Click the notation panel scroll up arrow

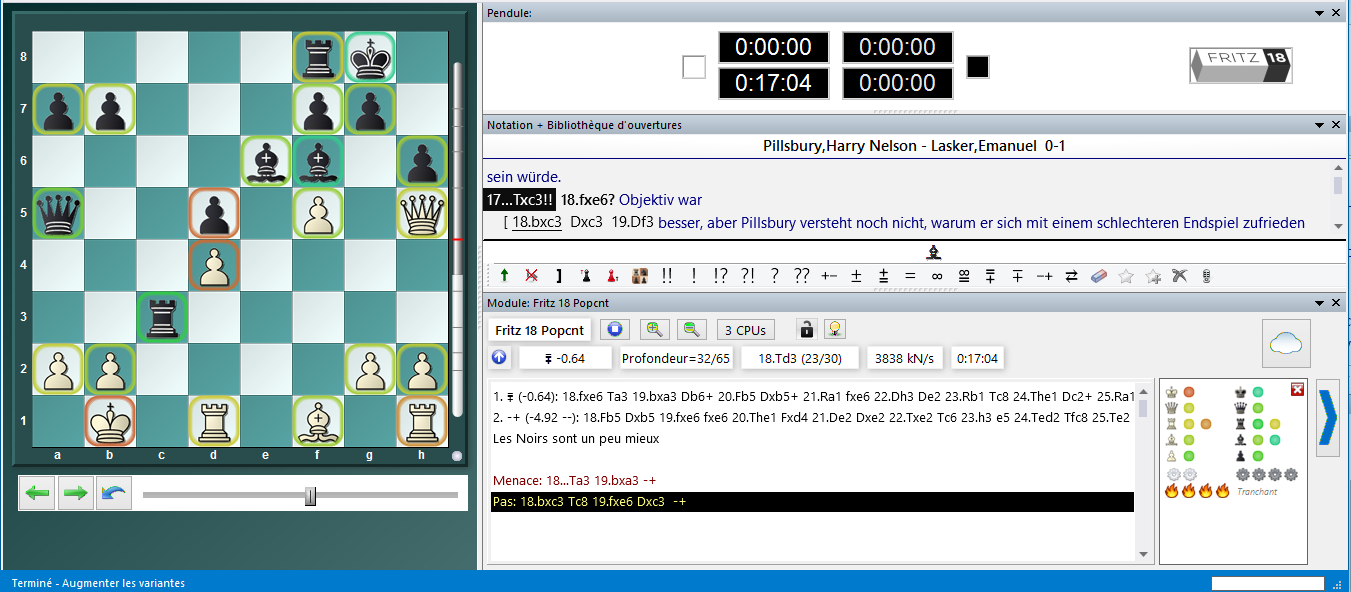point(1339,168)
